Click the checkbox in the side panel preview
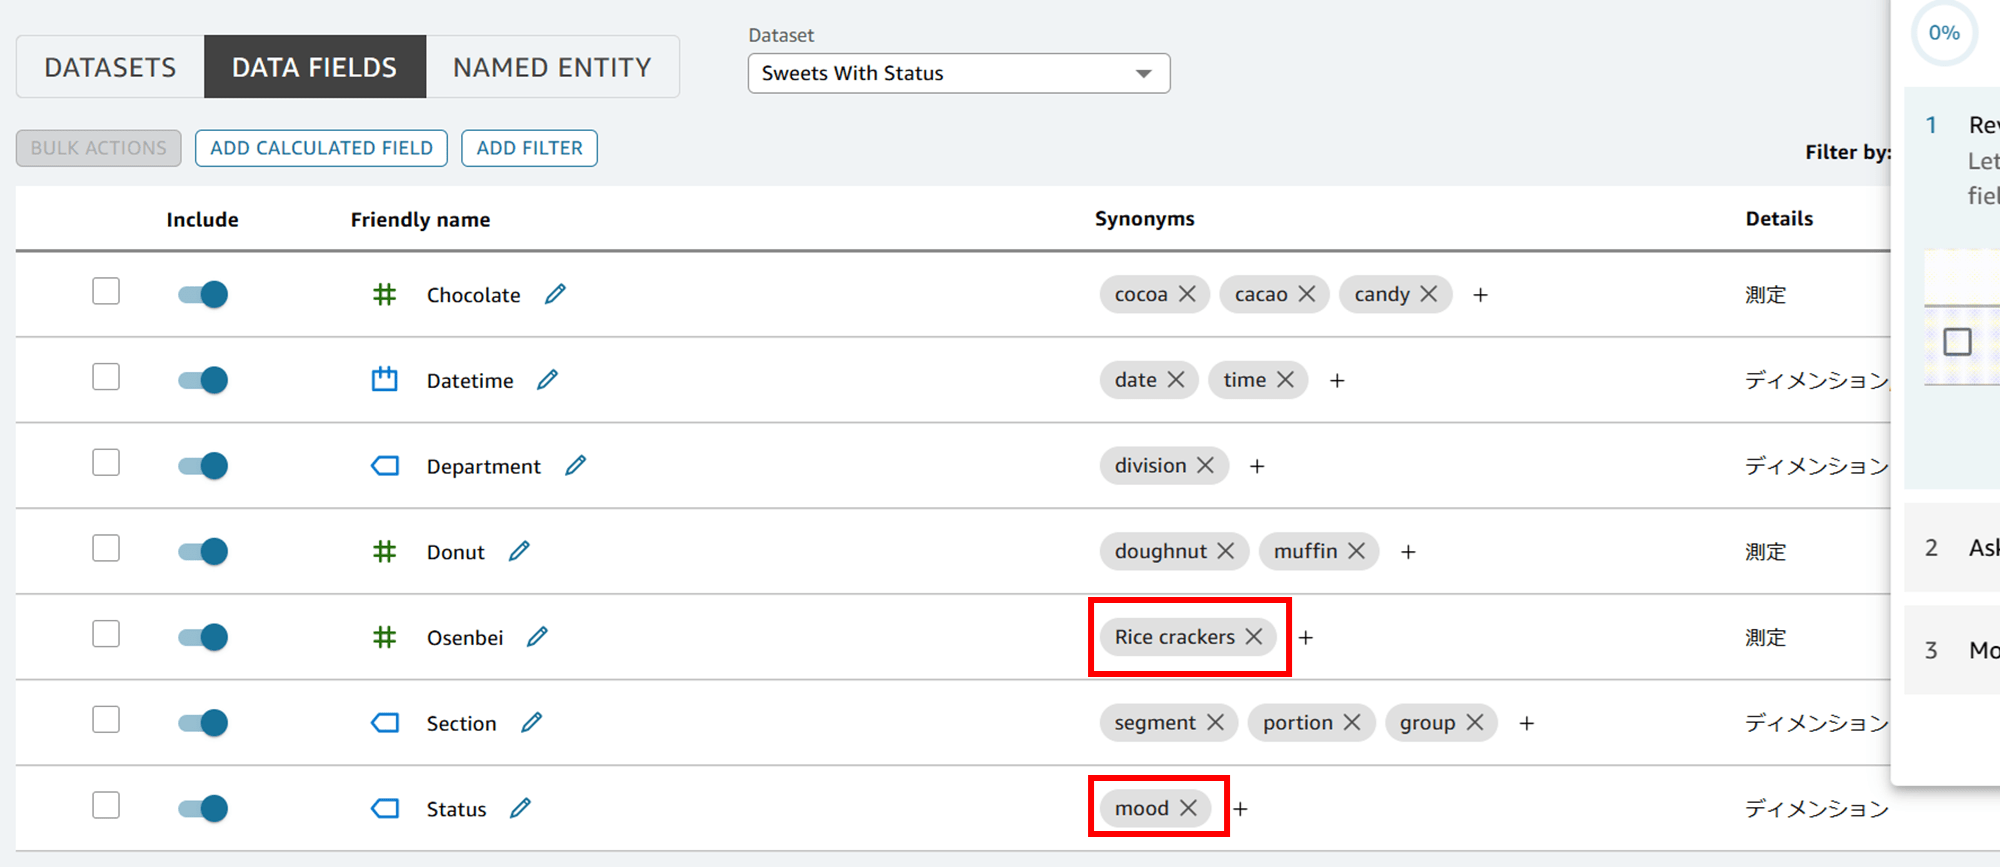The height and width of the screenshot is (867, 2000). (1957, 342)
